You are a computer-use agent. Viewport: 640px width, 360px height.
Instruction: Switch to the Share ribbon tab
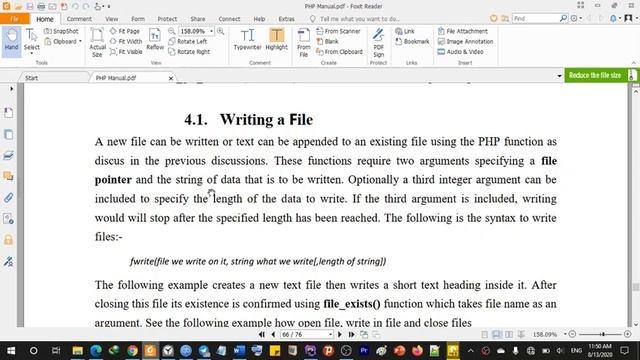[198, 19]
